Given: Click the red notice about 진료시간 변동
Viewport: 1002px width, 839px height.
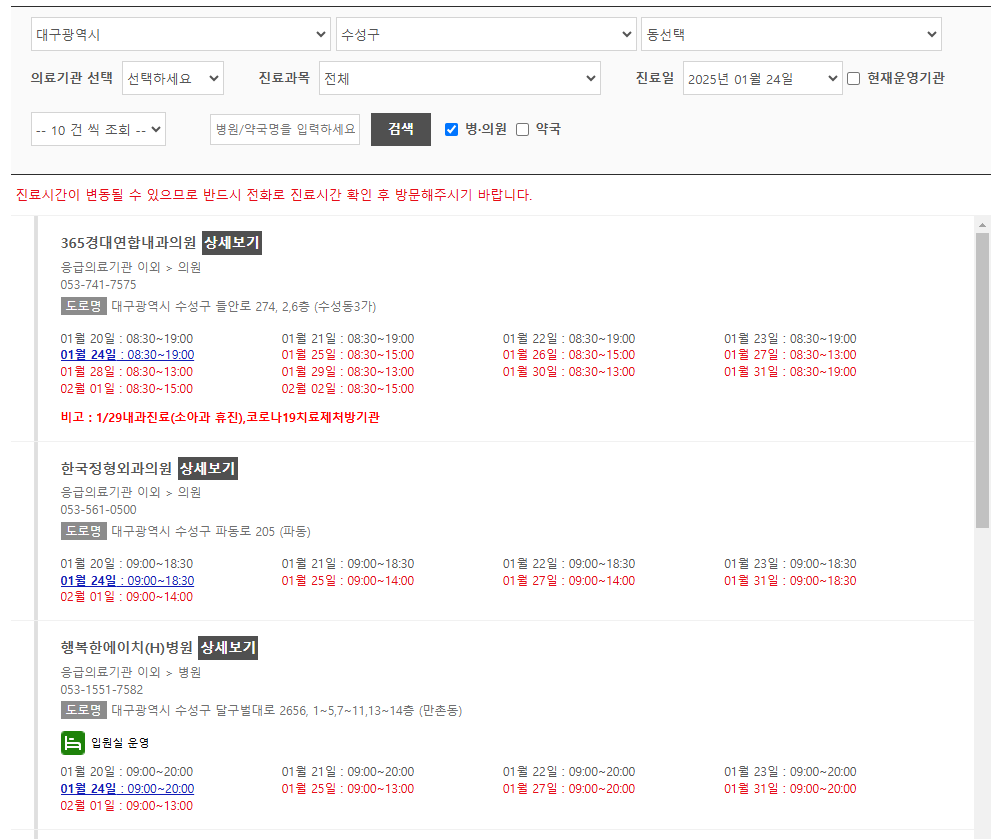Looking at the screenshot, I should tap(274, 195).
